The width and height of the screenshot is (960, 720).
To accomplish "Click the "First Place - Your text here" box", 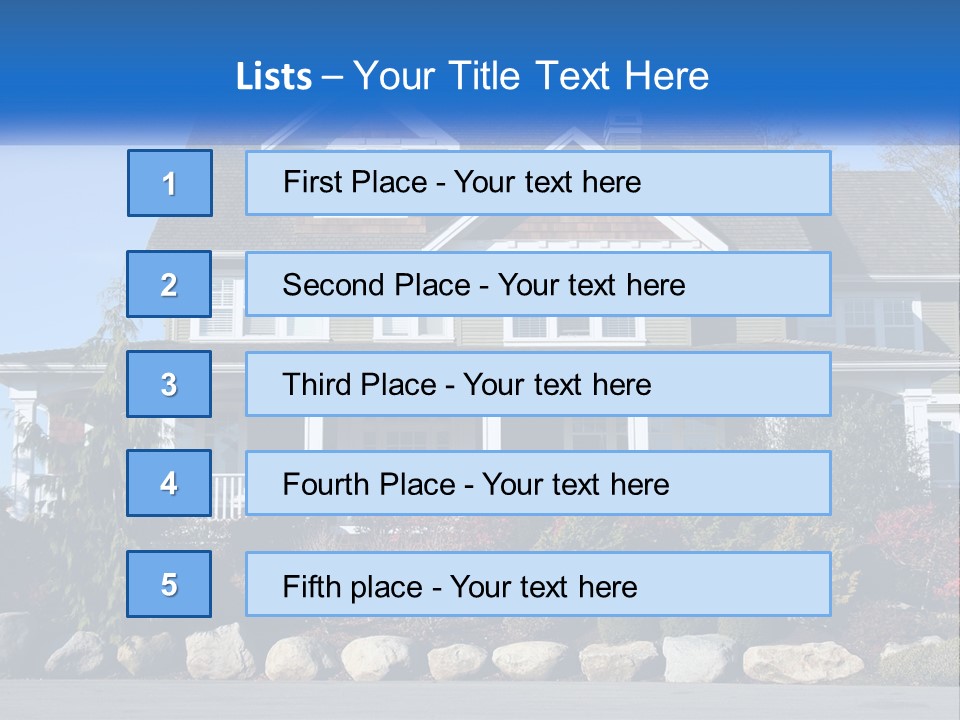I will click(538, 183).
